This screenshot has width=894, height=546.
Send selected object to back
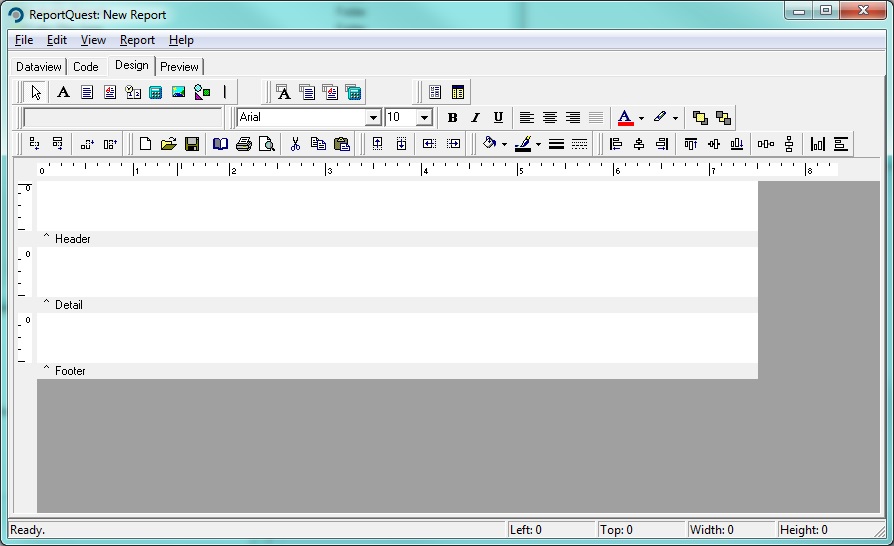(x=723, y=117)
